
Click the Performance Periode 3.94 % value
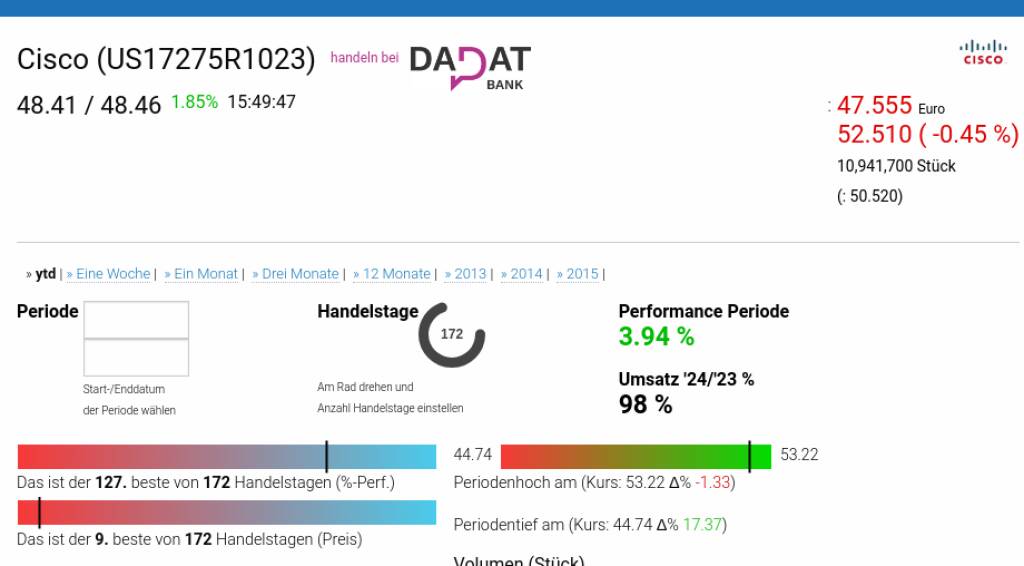[x=656, y=337]
